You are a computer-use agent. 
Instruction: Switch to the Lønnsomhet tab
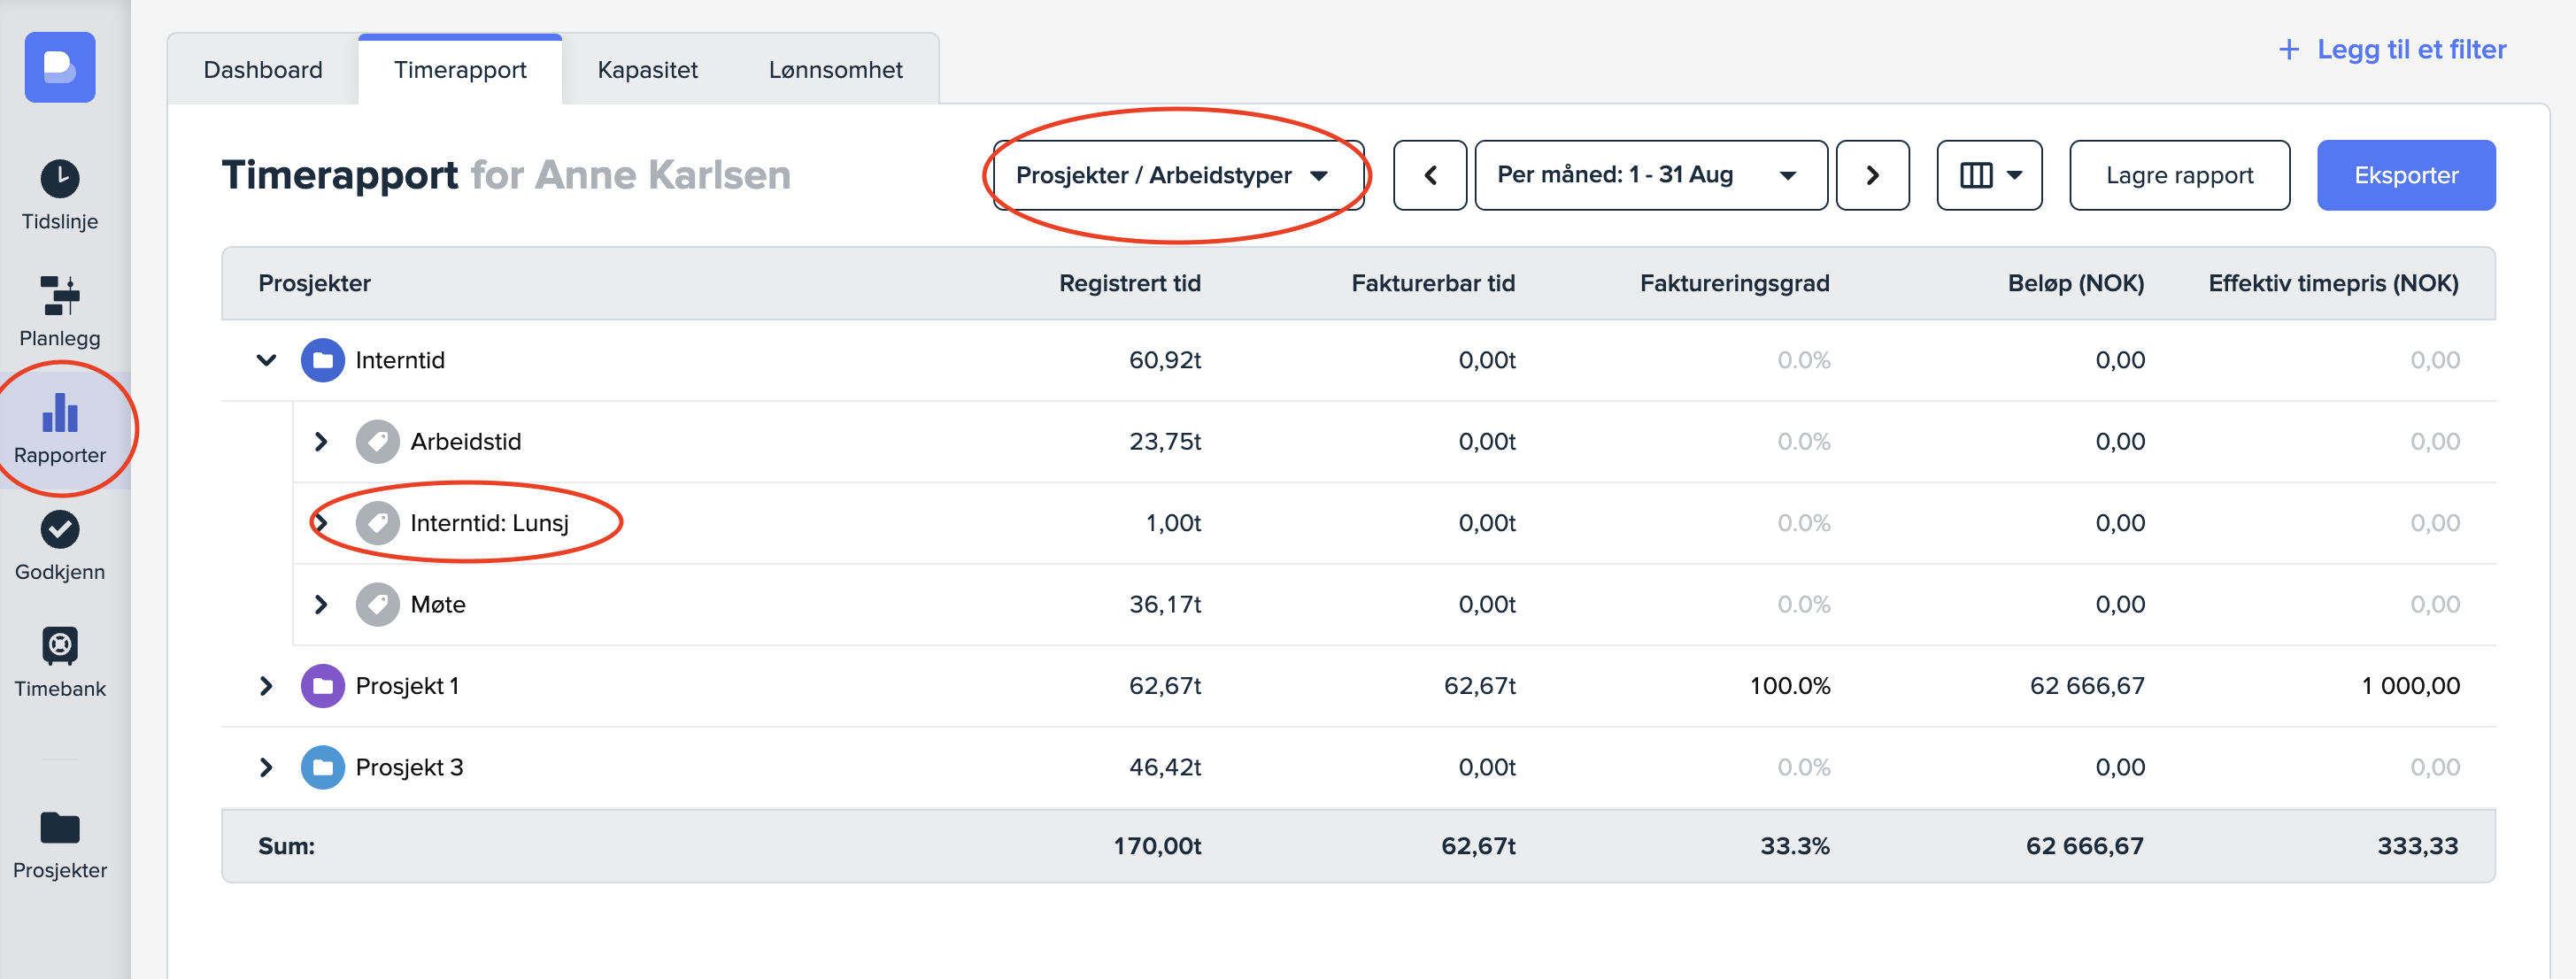click(x=835, y=70)
